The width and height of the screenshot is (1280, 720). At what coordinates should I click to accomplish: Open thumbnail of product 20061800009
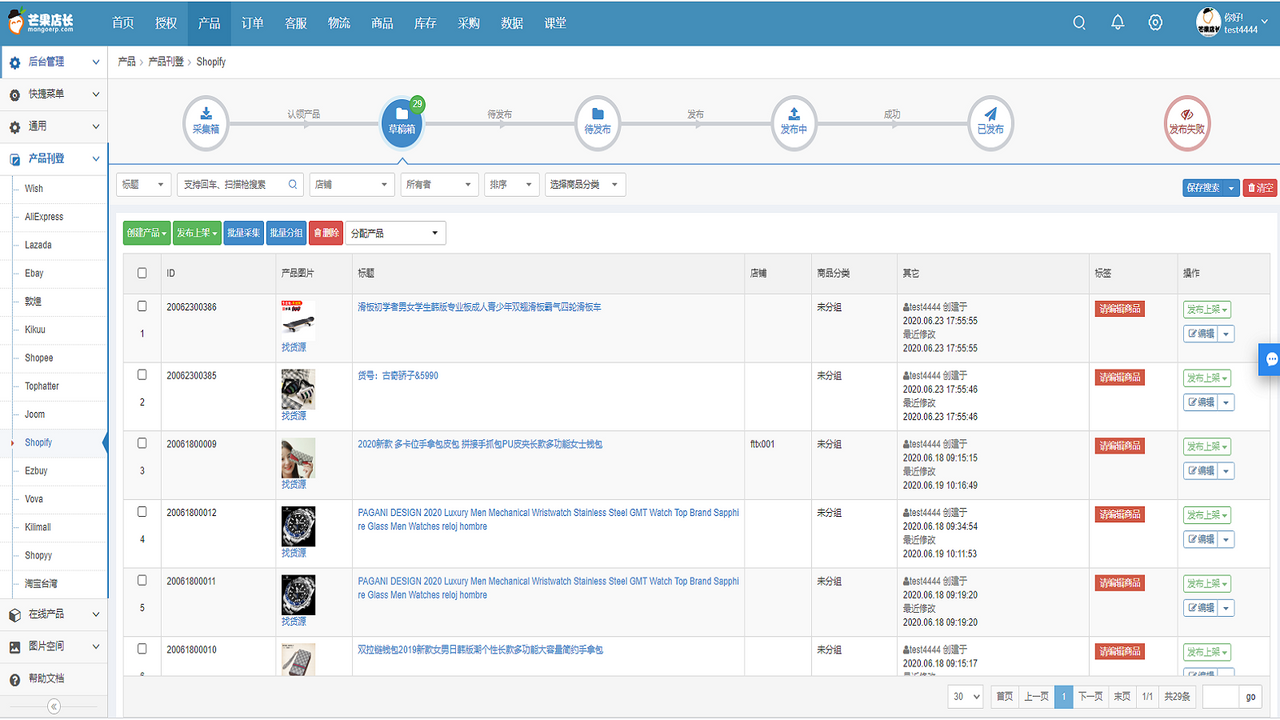298,458
